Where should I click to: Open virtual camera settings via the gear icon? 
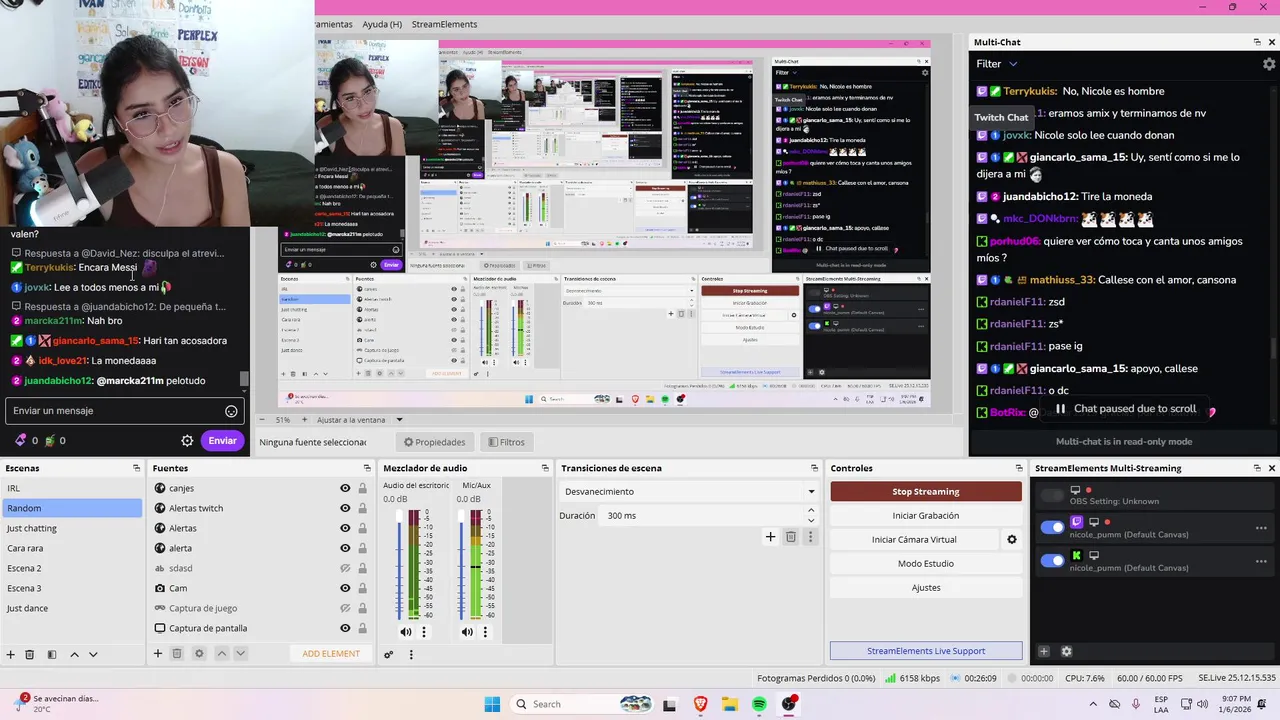[1012, 540]
